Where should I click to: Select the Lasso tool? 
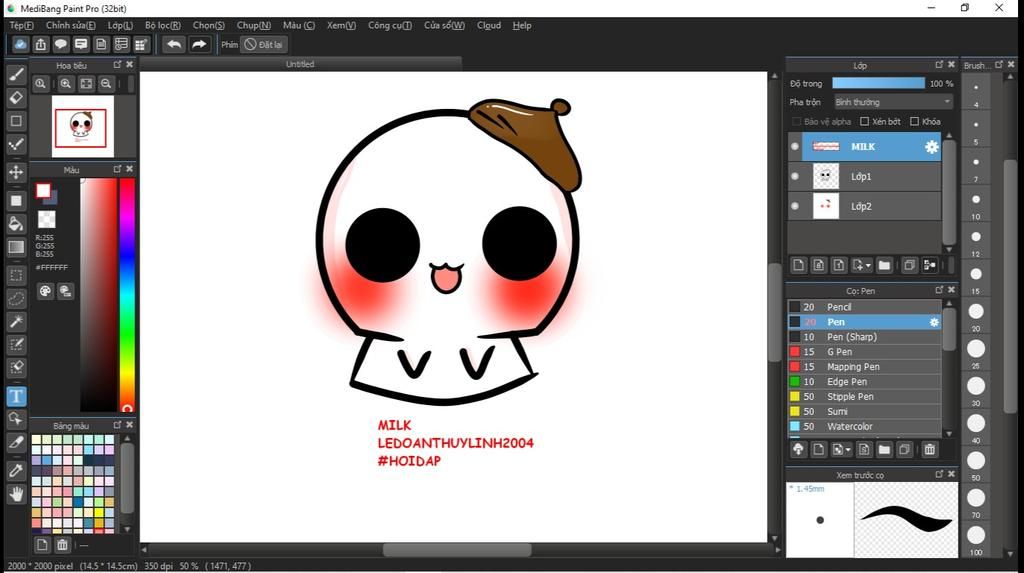point(16,299)
